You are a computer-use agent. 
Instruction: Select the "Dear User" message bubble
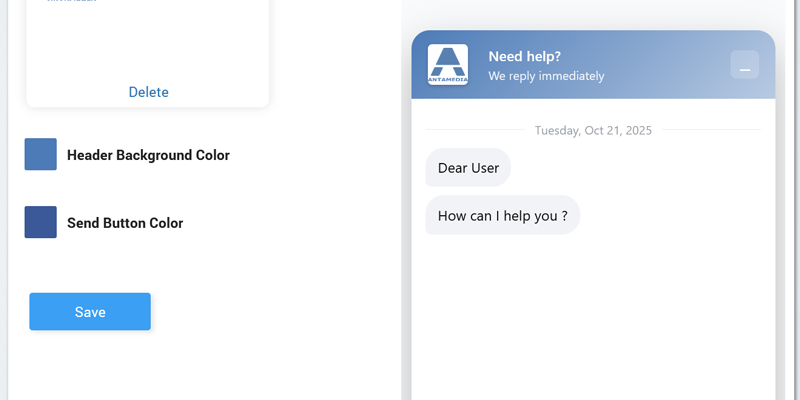468,168
